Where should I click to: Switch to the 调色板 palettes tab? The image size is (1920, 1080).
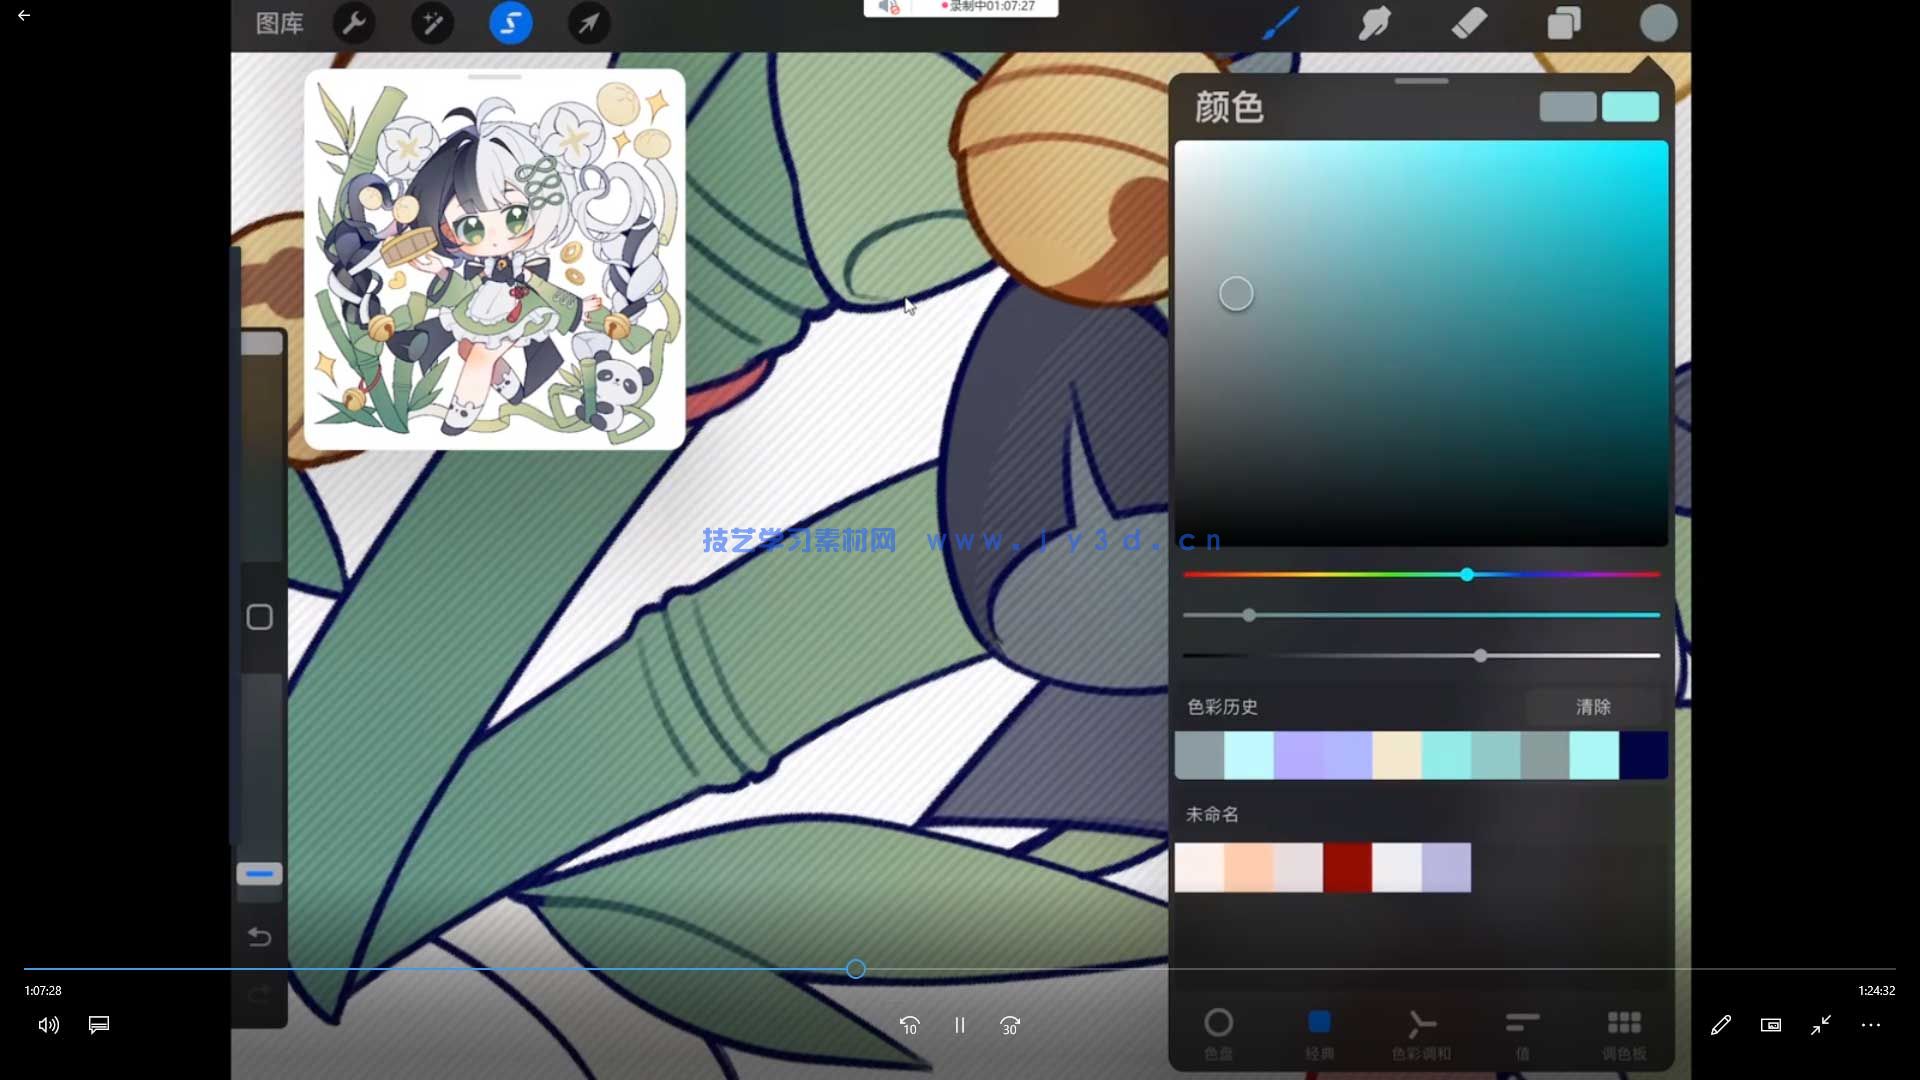tap(1624, 1032)
